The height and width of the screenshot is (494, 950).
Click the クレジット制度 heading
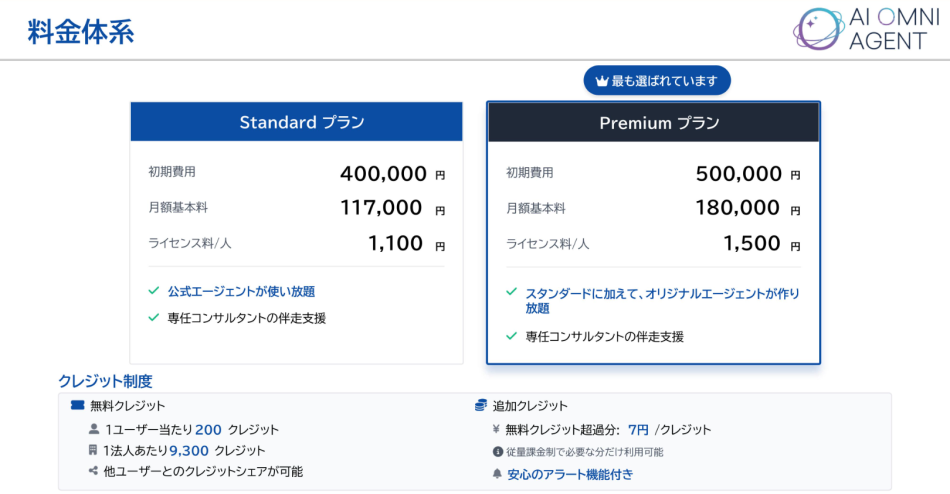click(105, 381)
